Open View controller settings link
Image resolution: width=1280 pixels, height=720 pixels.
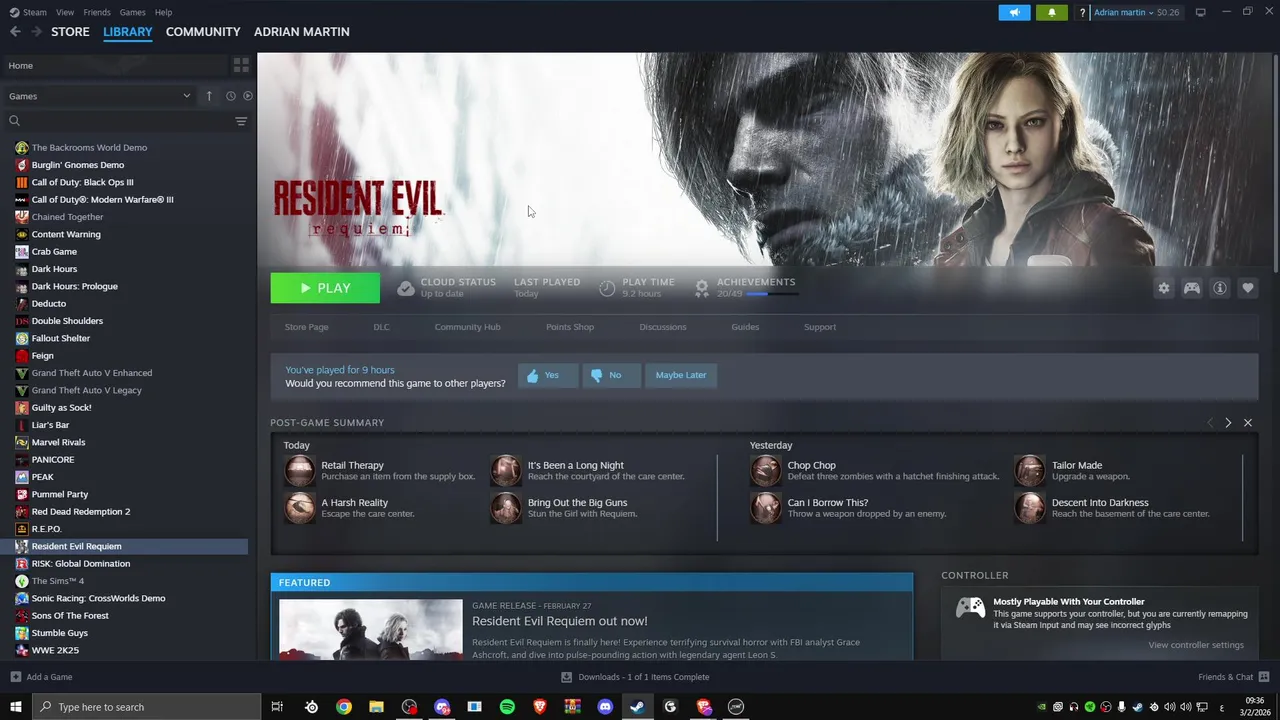tap(1196, 645)
